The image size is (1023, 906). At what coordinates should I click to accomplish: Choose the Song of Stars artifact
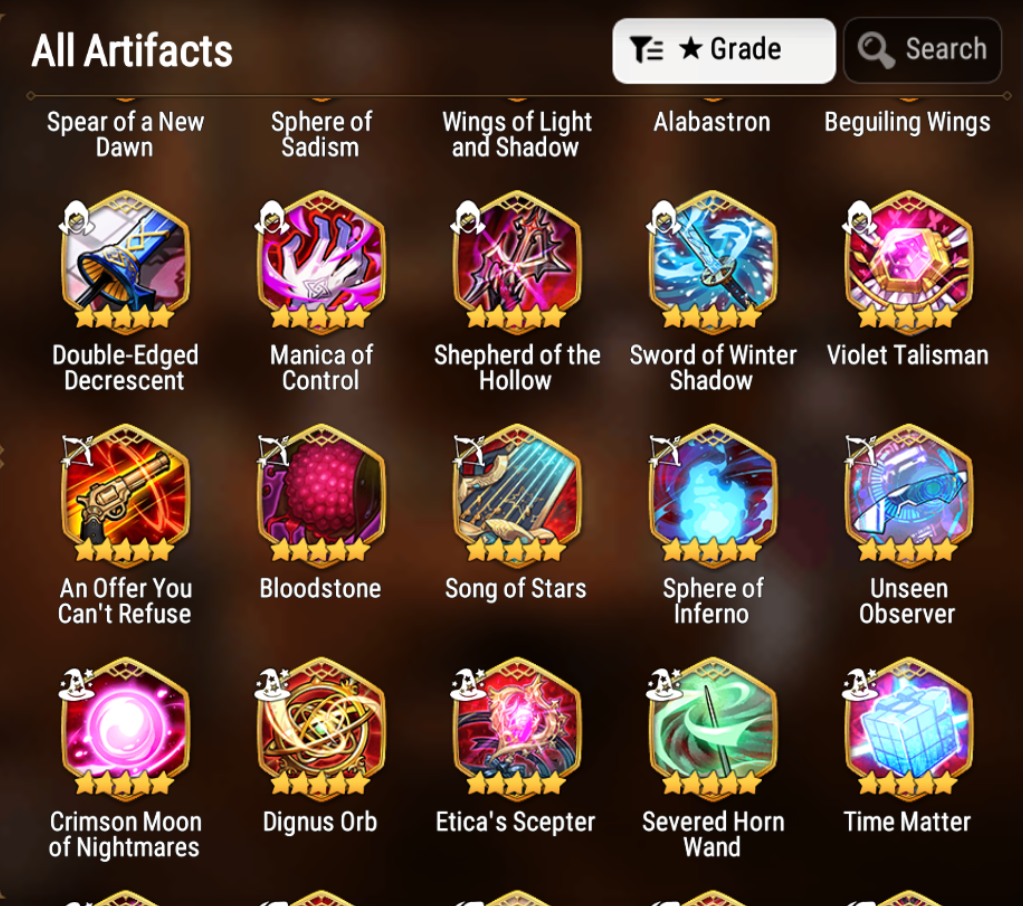pyautogui.click(x=516, y=493)
